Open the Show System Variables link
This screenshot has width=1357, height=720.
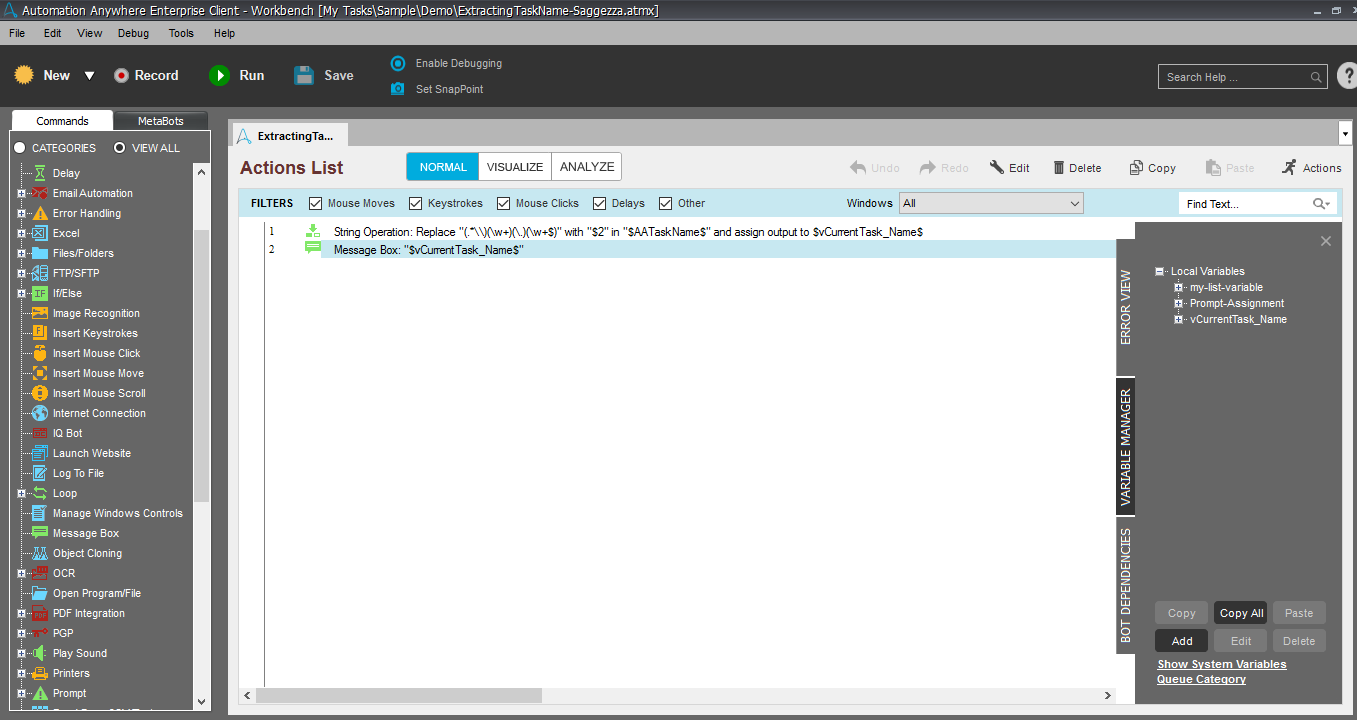coord(1222,664)
